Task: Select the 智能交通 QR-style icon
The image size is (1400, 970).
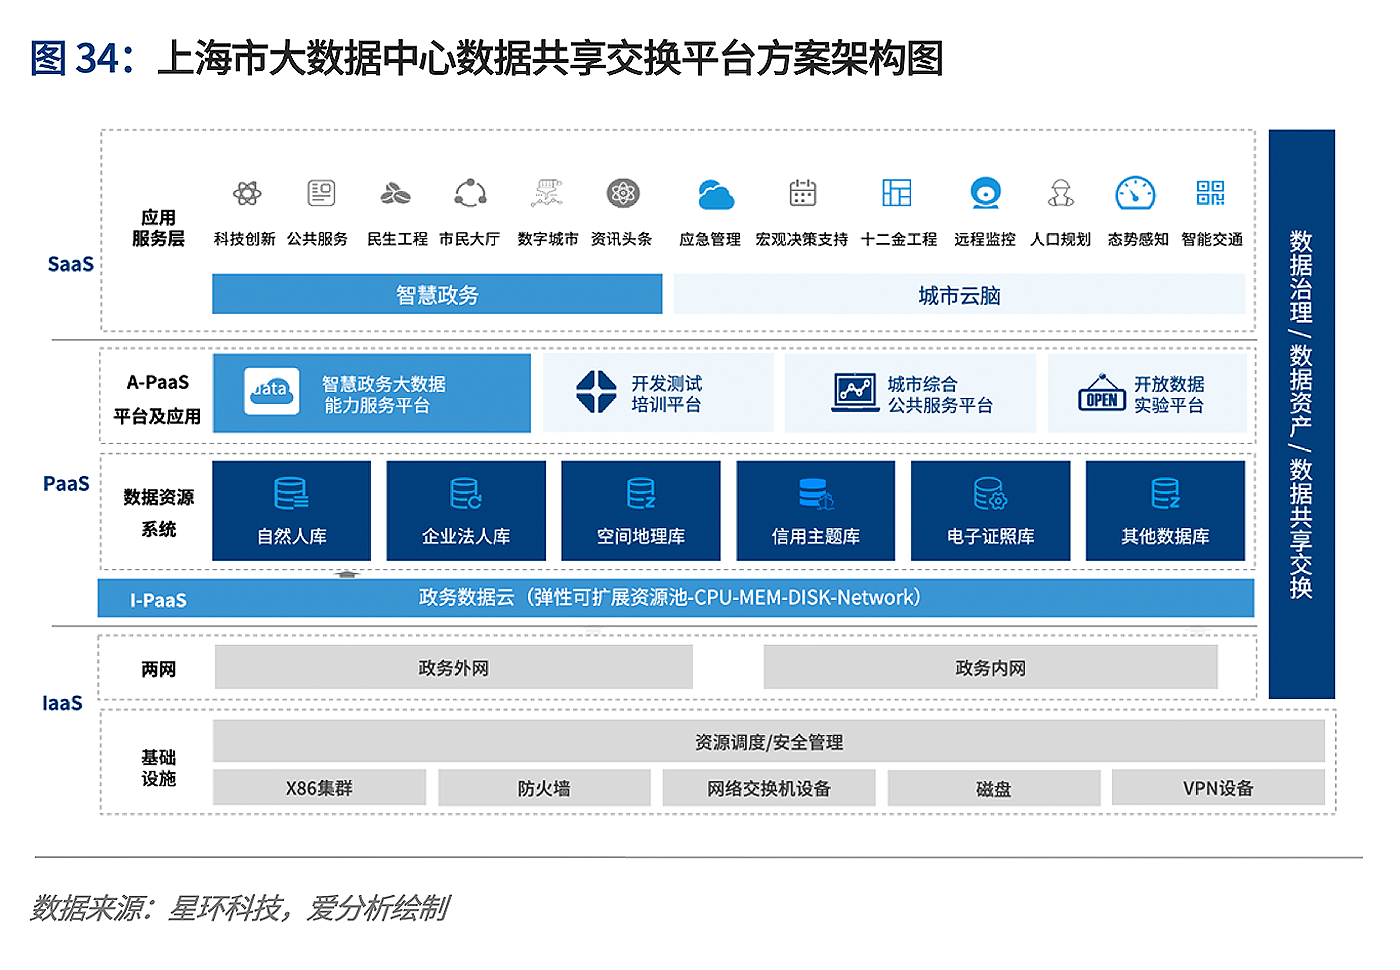Action: click(x=1211, y=193)
